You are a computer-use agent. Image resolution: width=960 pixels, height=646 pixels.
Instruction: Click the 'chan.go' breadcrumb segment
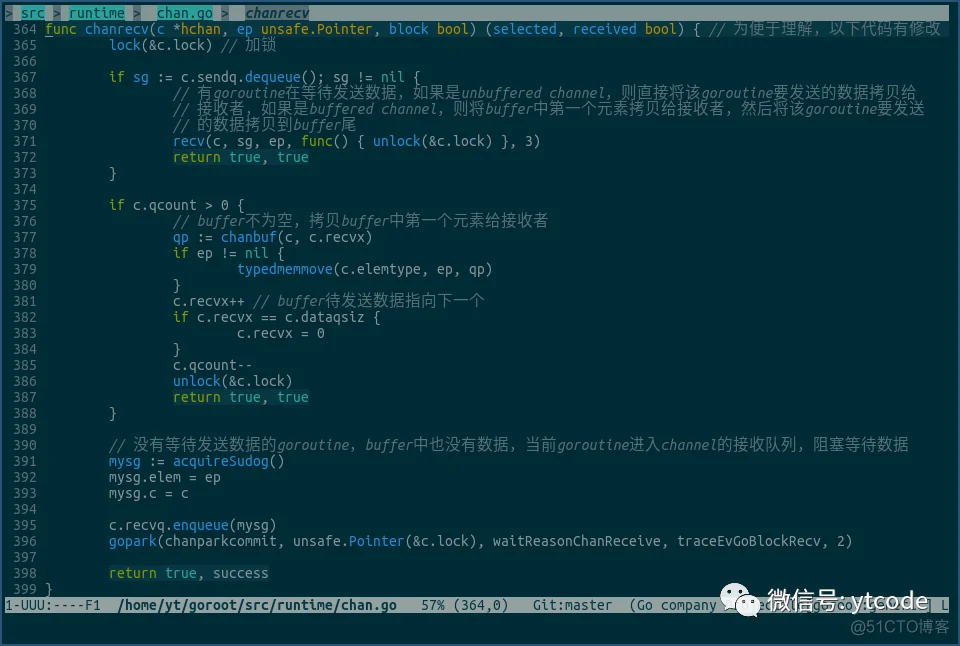point(184,13)
